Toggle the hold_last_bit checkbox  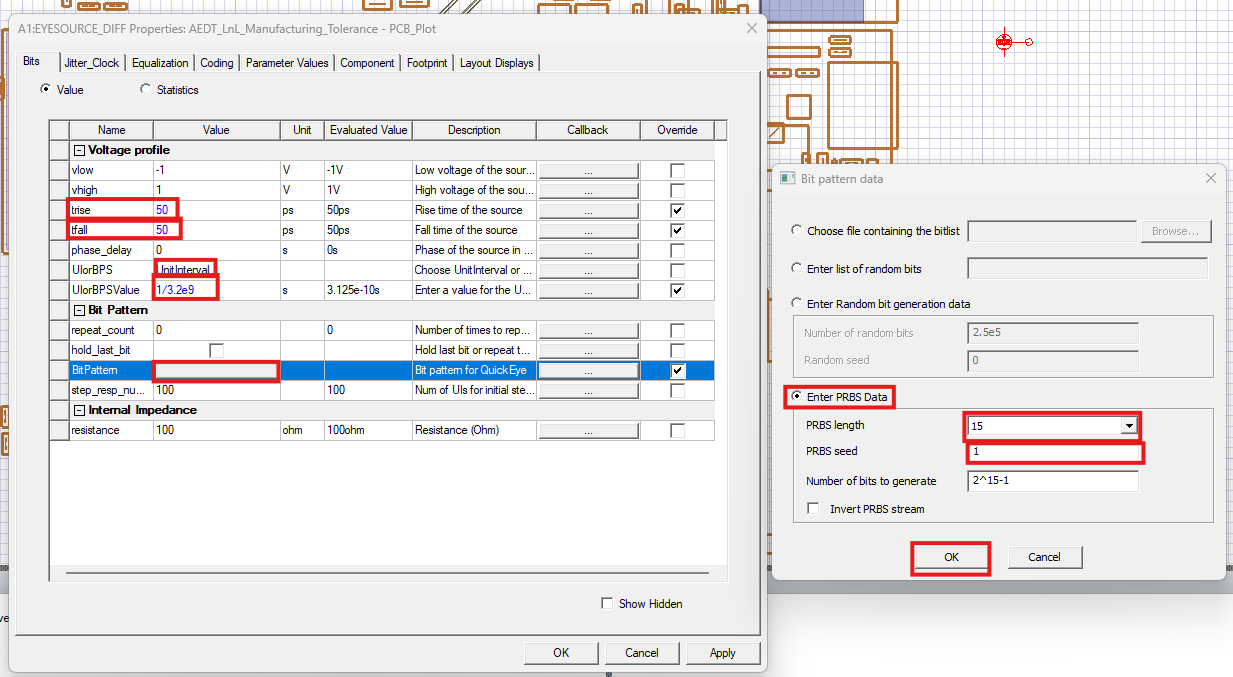[x=214, y=350]
